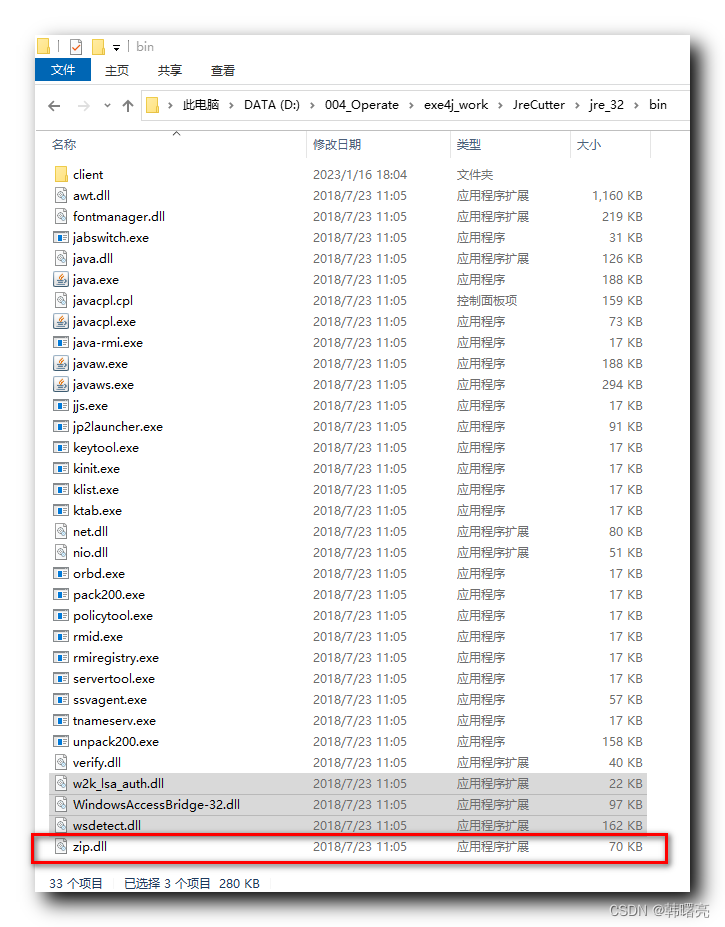Select the client folder icon
Screen dimensions: 725x927
point(61,174)
